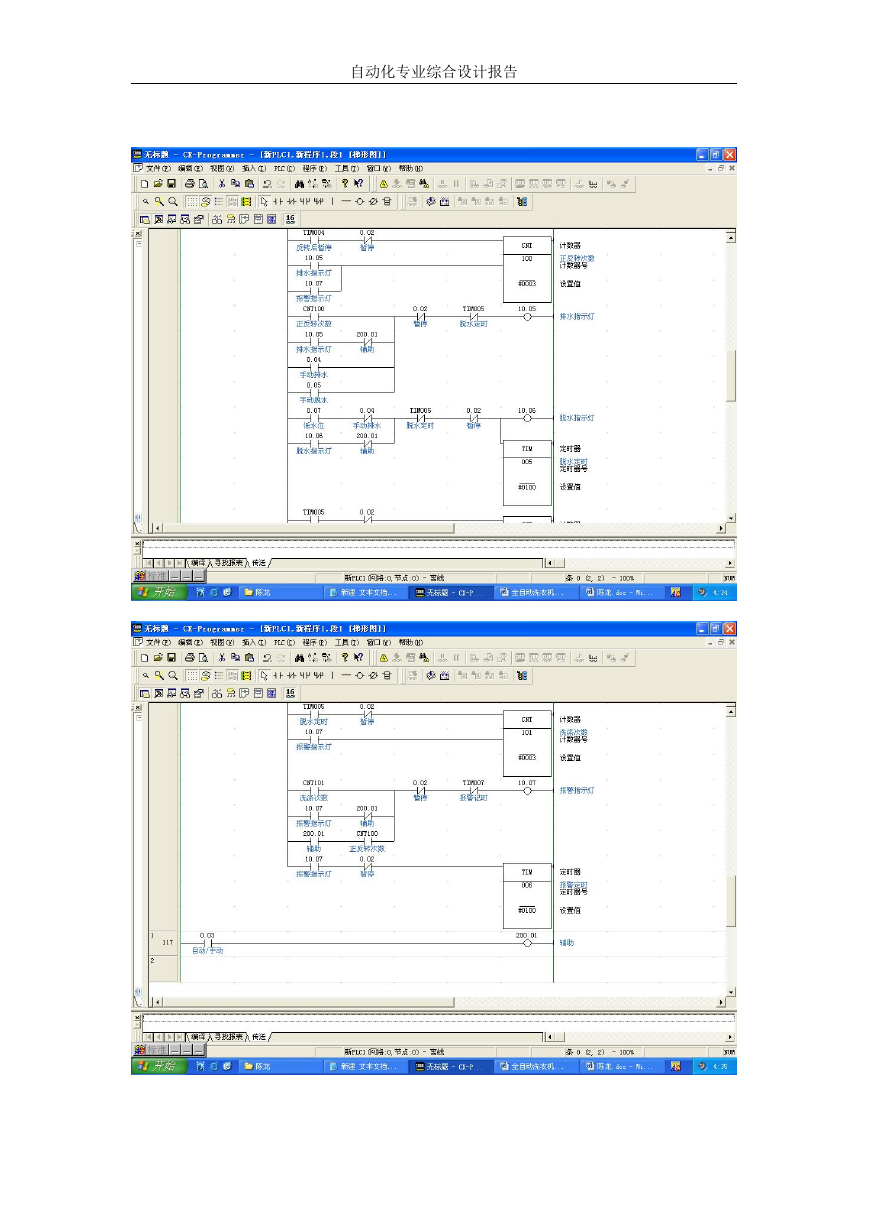Select the 10.05 排水指示灯 output coil
The width and height of the screenshot is (869, 1228).
(x=527, y=316)
